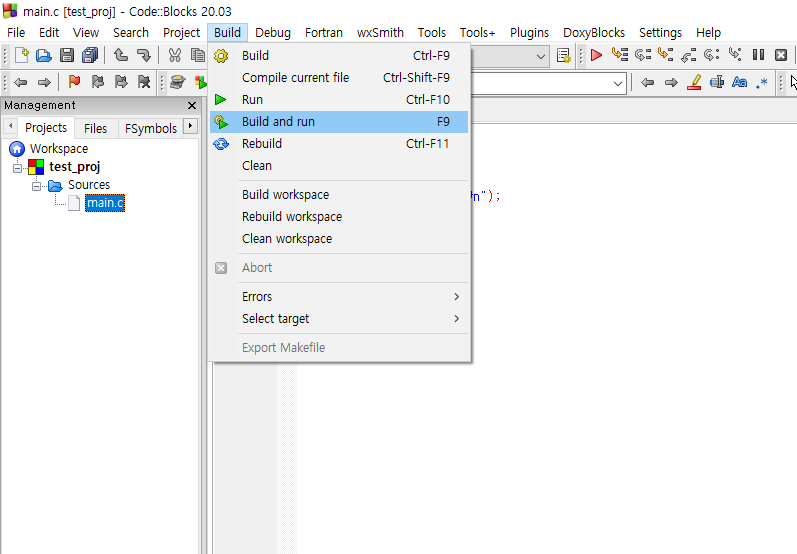Click the Run to cursor debug icon
797x554 pixels.
click(620, 54)
